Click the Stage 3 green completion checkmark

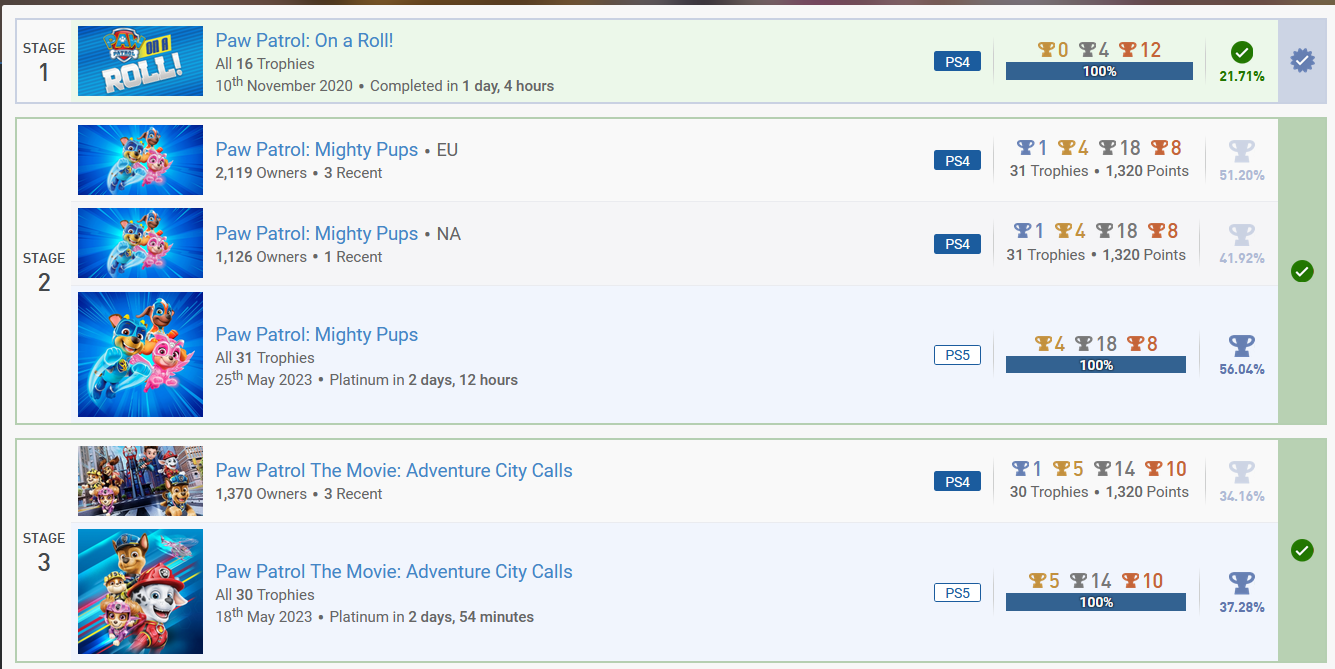click(x=1302, y=550)
